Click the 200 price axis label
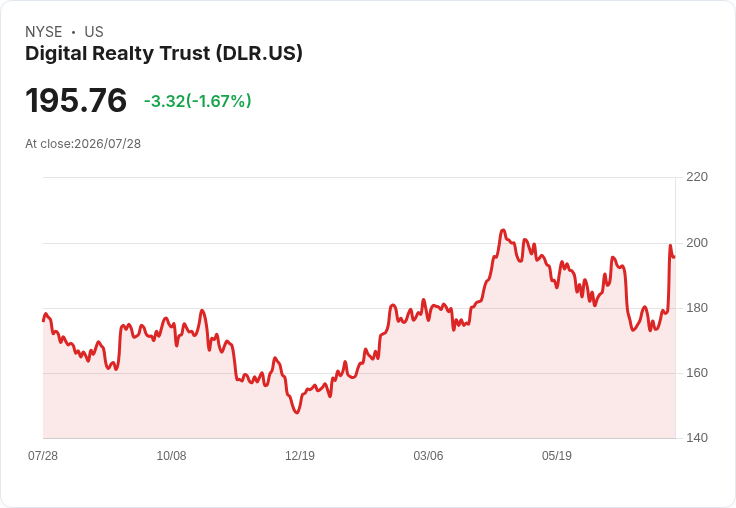 click(x=697, y=243)
